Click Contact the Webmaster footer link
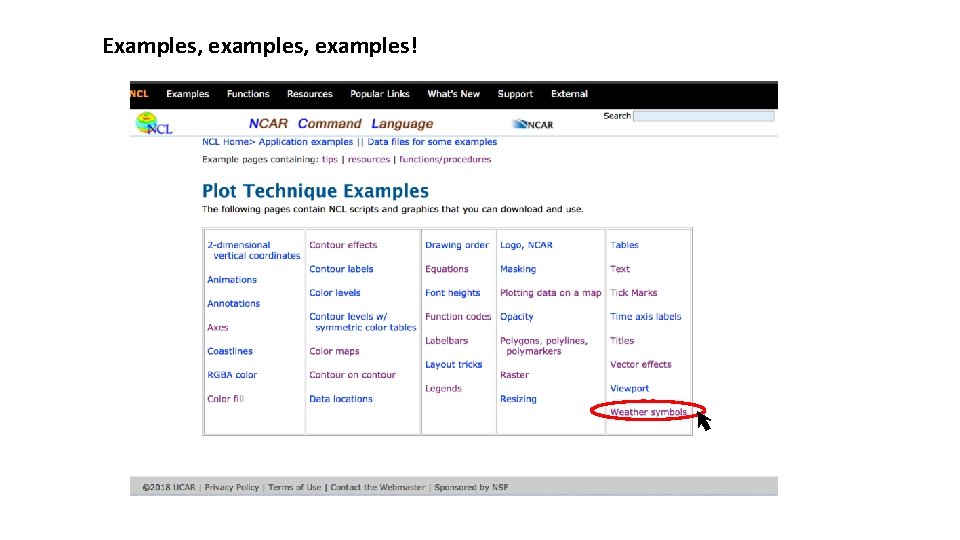Viewport: 960px width, 540px height. 377,487
